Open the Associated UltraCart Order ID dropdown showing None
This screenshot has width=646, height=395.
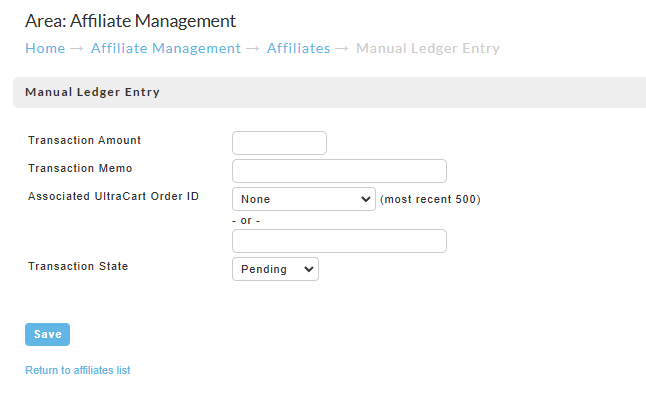(304, 199)
